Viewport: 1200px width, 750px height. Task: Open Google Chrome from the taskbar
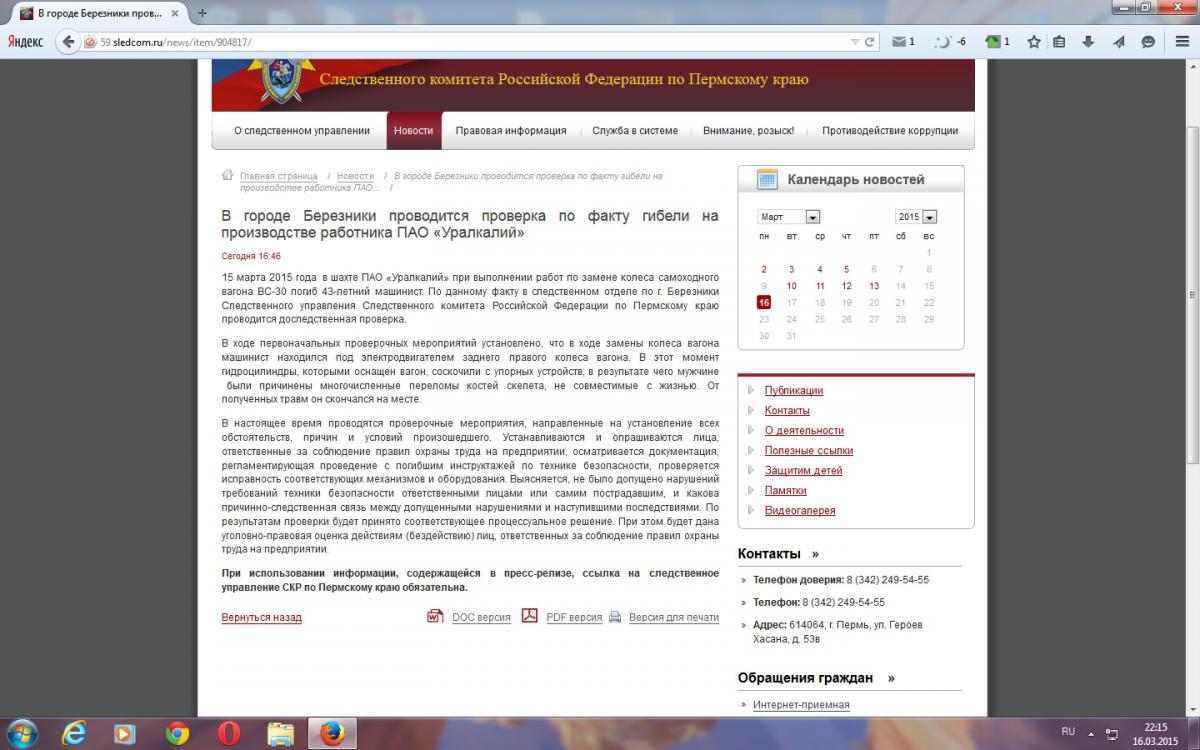click(x=178, y=732)
